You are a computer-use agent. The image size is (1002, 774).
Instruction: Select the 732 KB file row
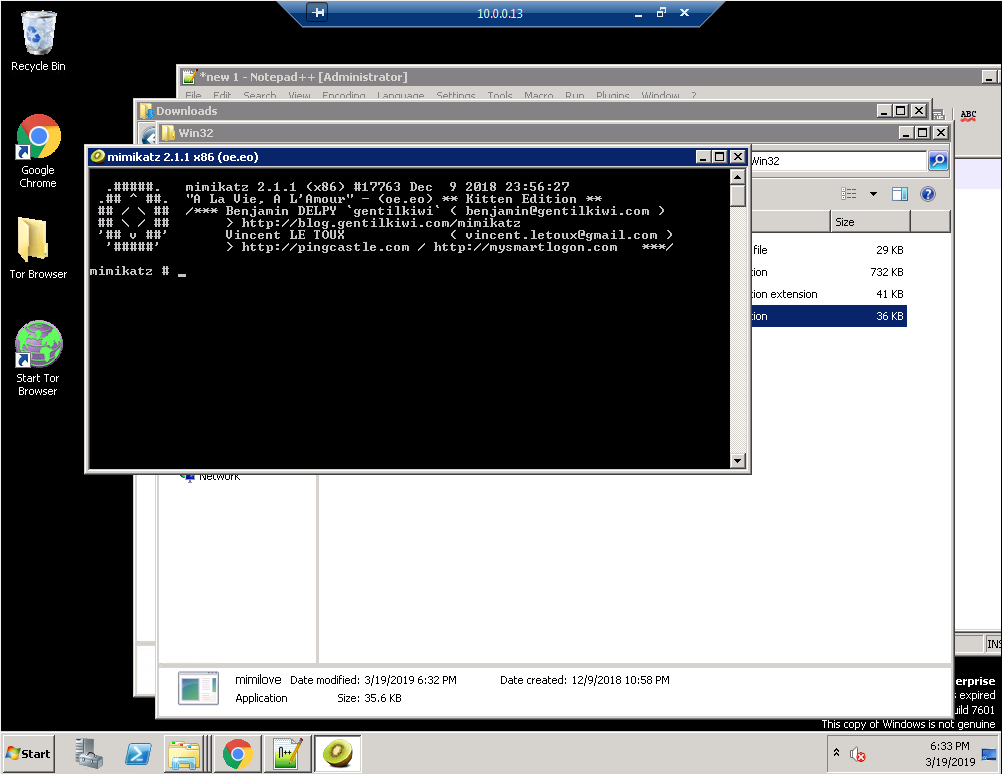[829, 272]
